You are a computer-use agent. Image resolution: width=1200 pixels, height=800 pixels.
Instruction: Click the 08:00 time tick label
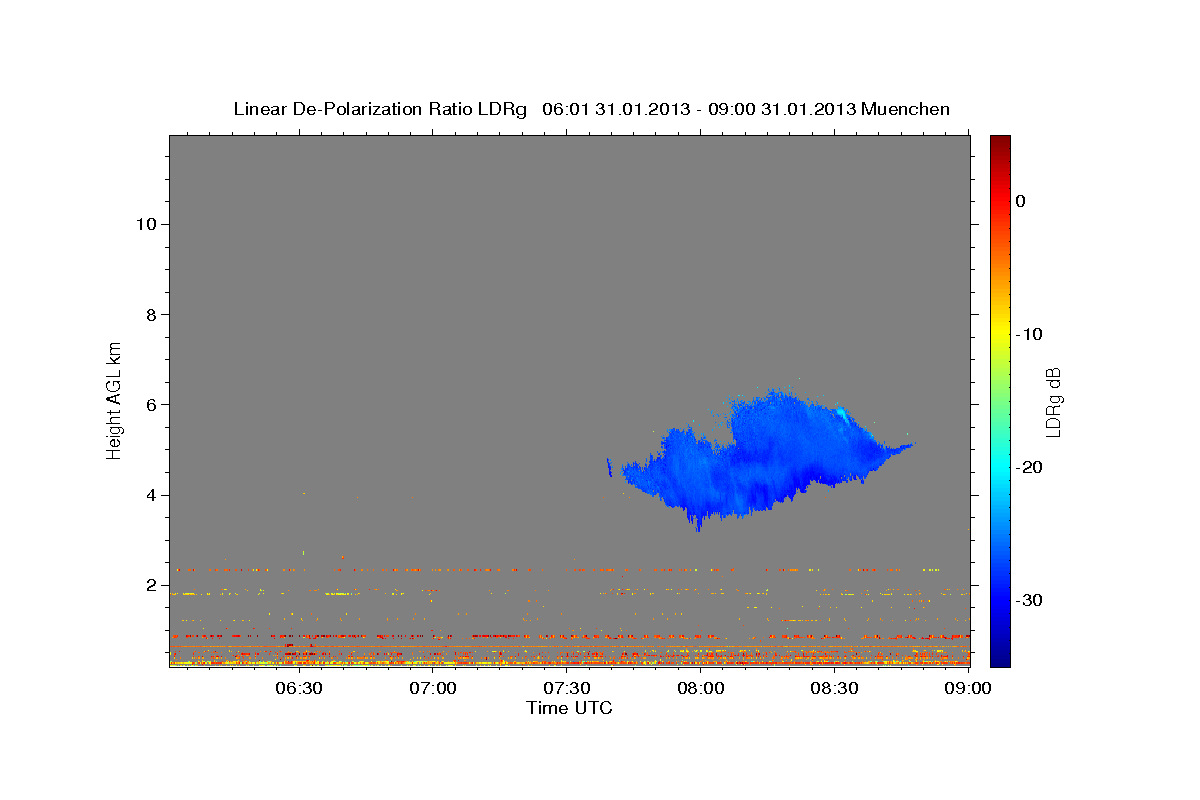(700, 688)
